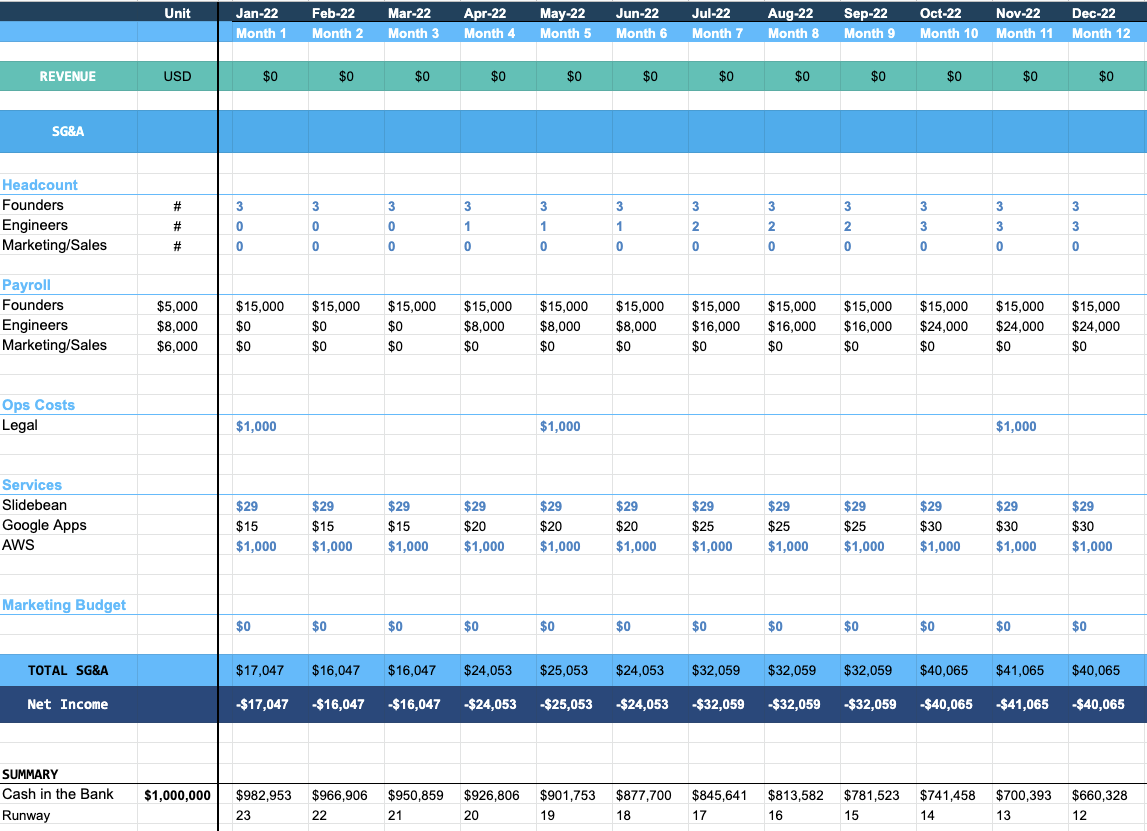Select Engineers unit salary $8,000
Image resolution: width=1147 pixels, height=831 pixels.
point(177,326)
